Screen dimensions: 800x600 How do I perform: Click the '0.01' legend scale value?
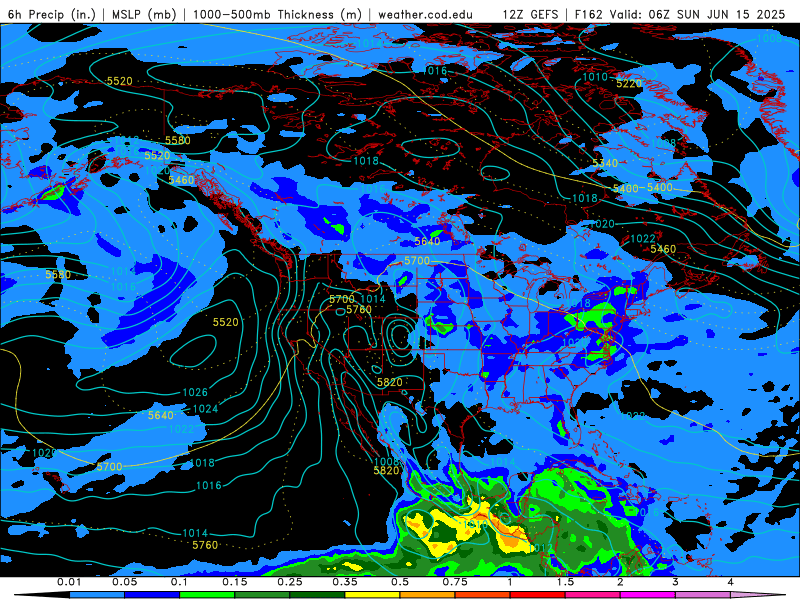tap(69, 582)
